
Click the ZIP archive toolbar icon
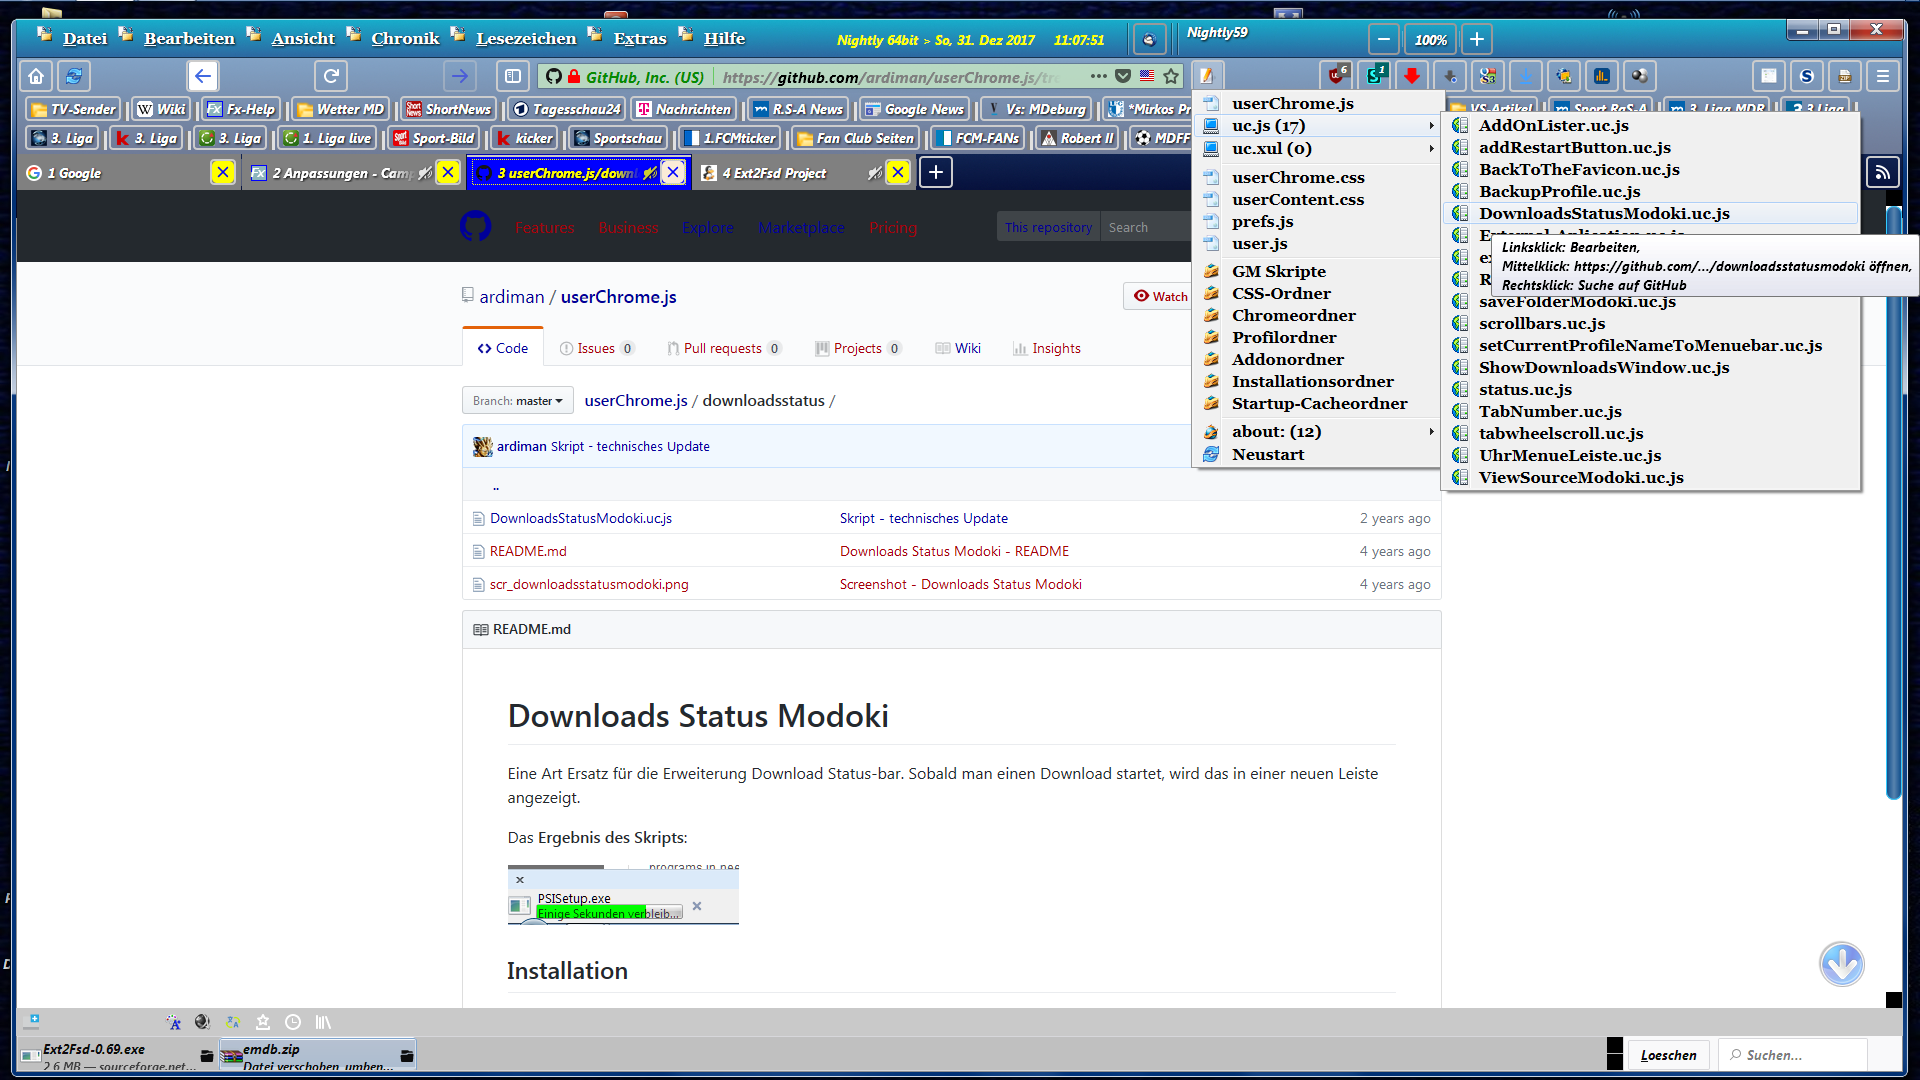(1845, 76)
